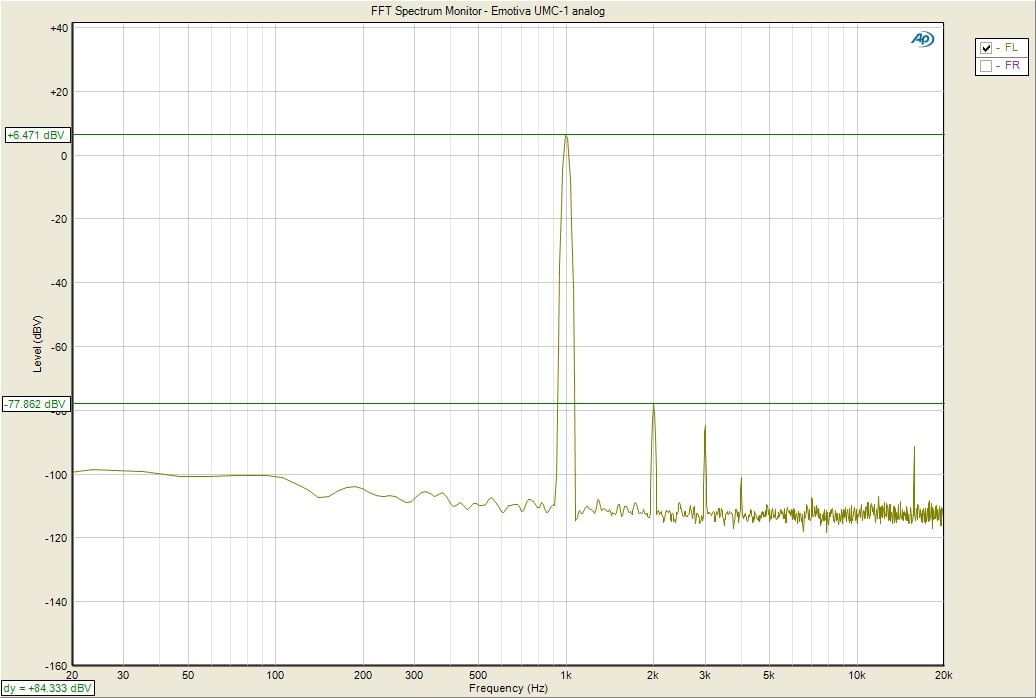Click the 2 kHz harmonic peak

(x=653, y=406)
